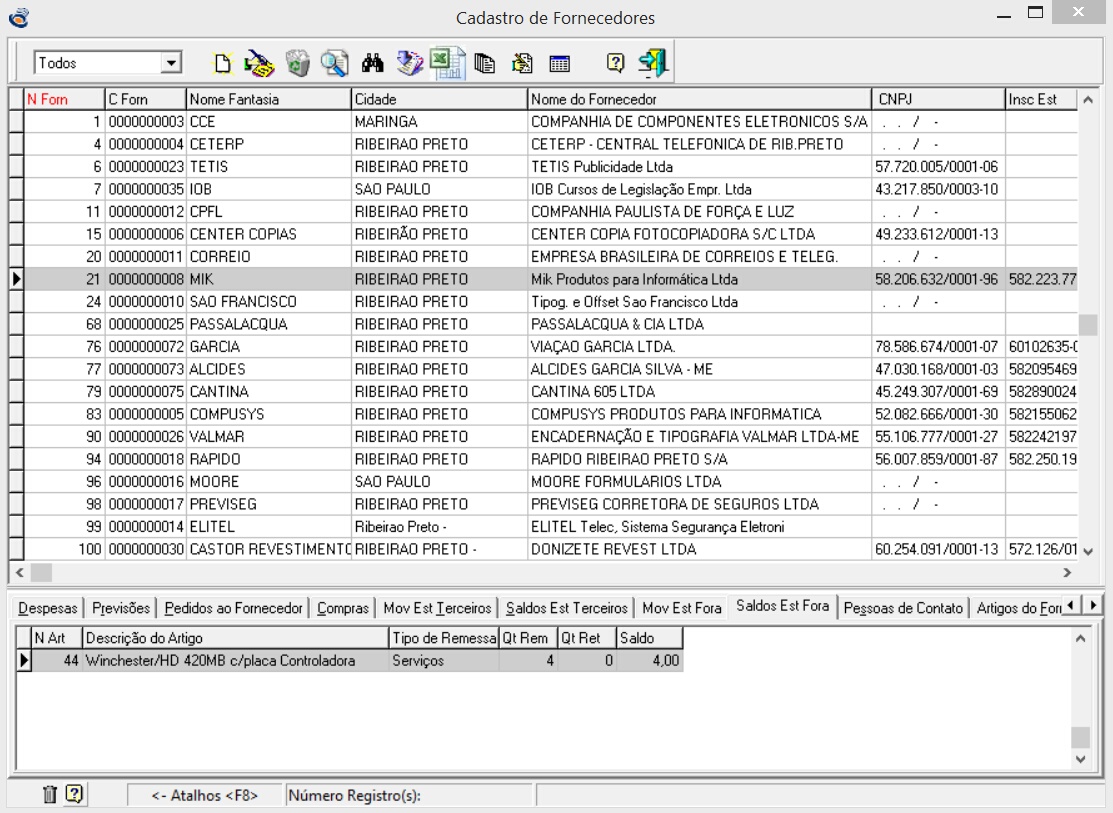Create a new supplier record with the blank page icon
Viewport: 1113px width, 813px height.
[x=223, y=63]
